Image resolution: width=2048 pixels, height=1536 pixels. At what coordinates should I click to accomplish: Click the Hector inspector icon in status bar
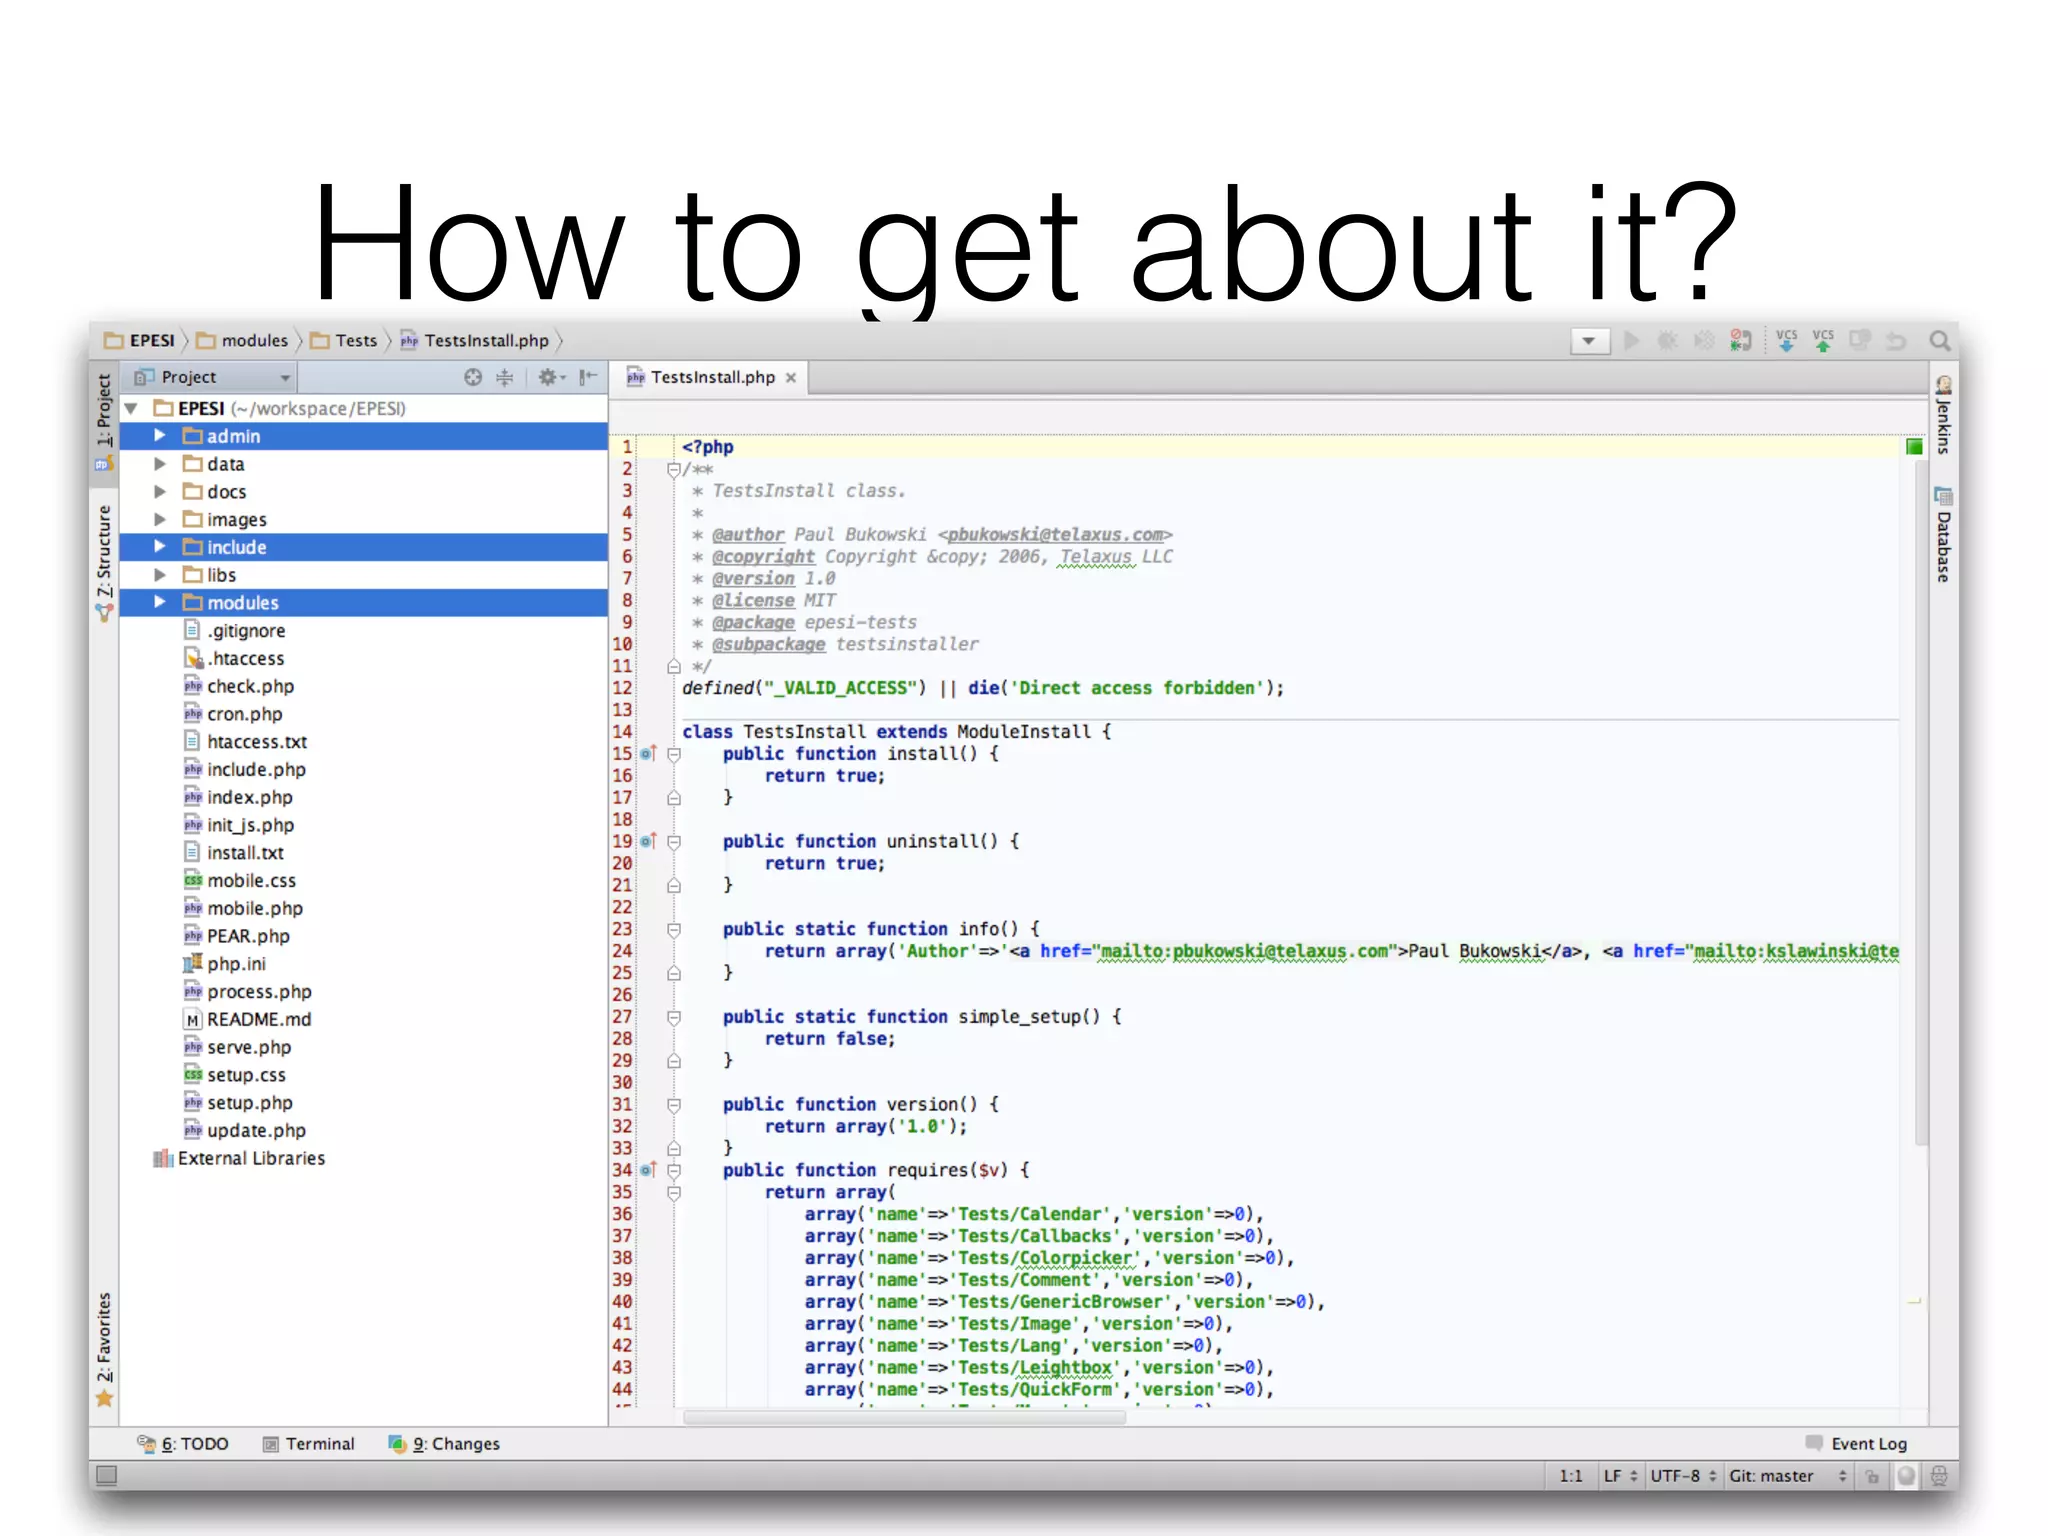tap(1938, 1476)
